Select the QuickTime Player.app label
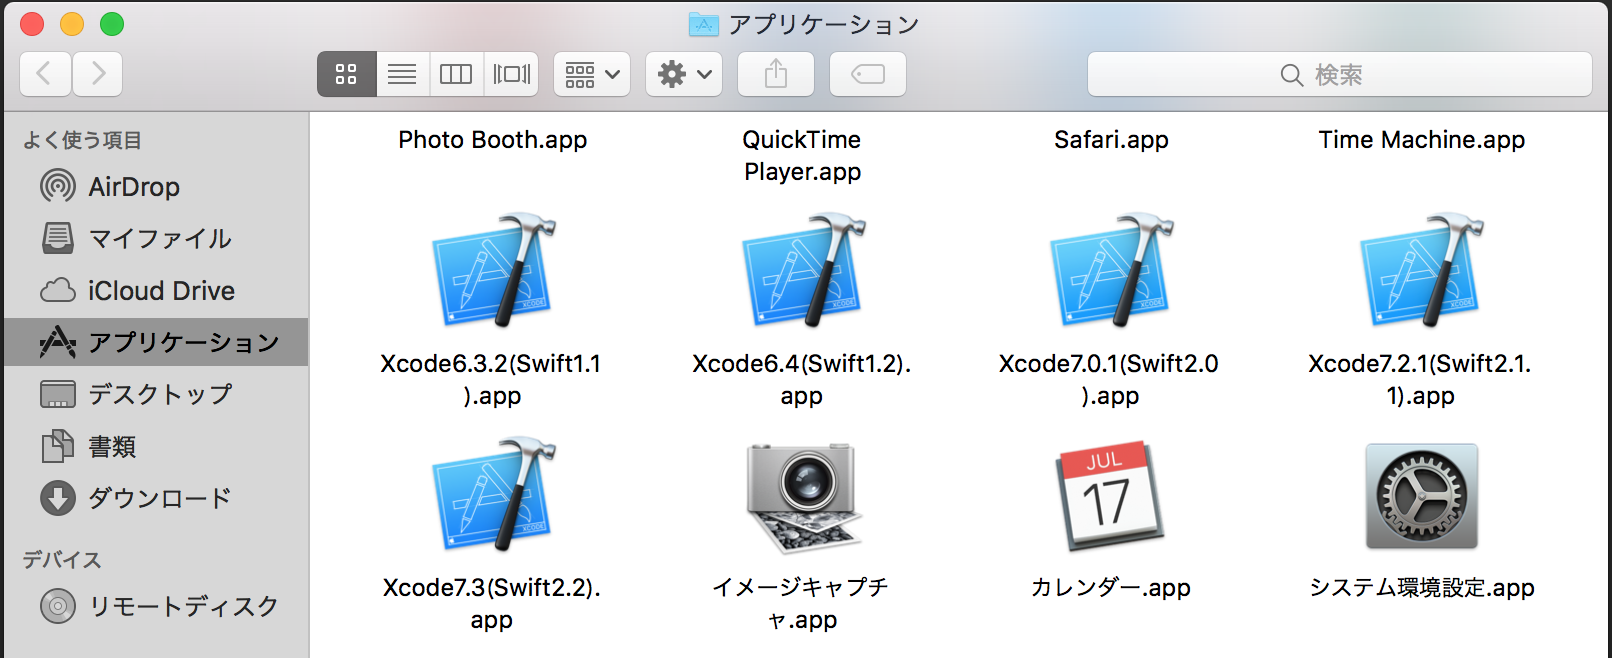Viewport: 1612px width, 658px height. pos(802,155)
